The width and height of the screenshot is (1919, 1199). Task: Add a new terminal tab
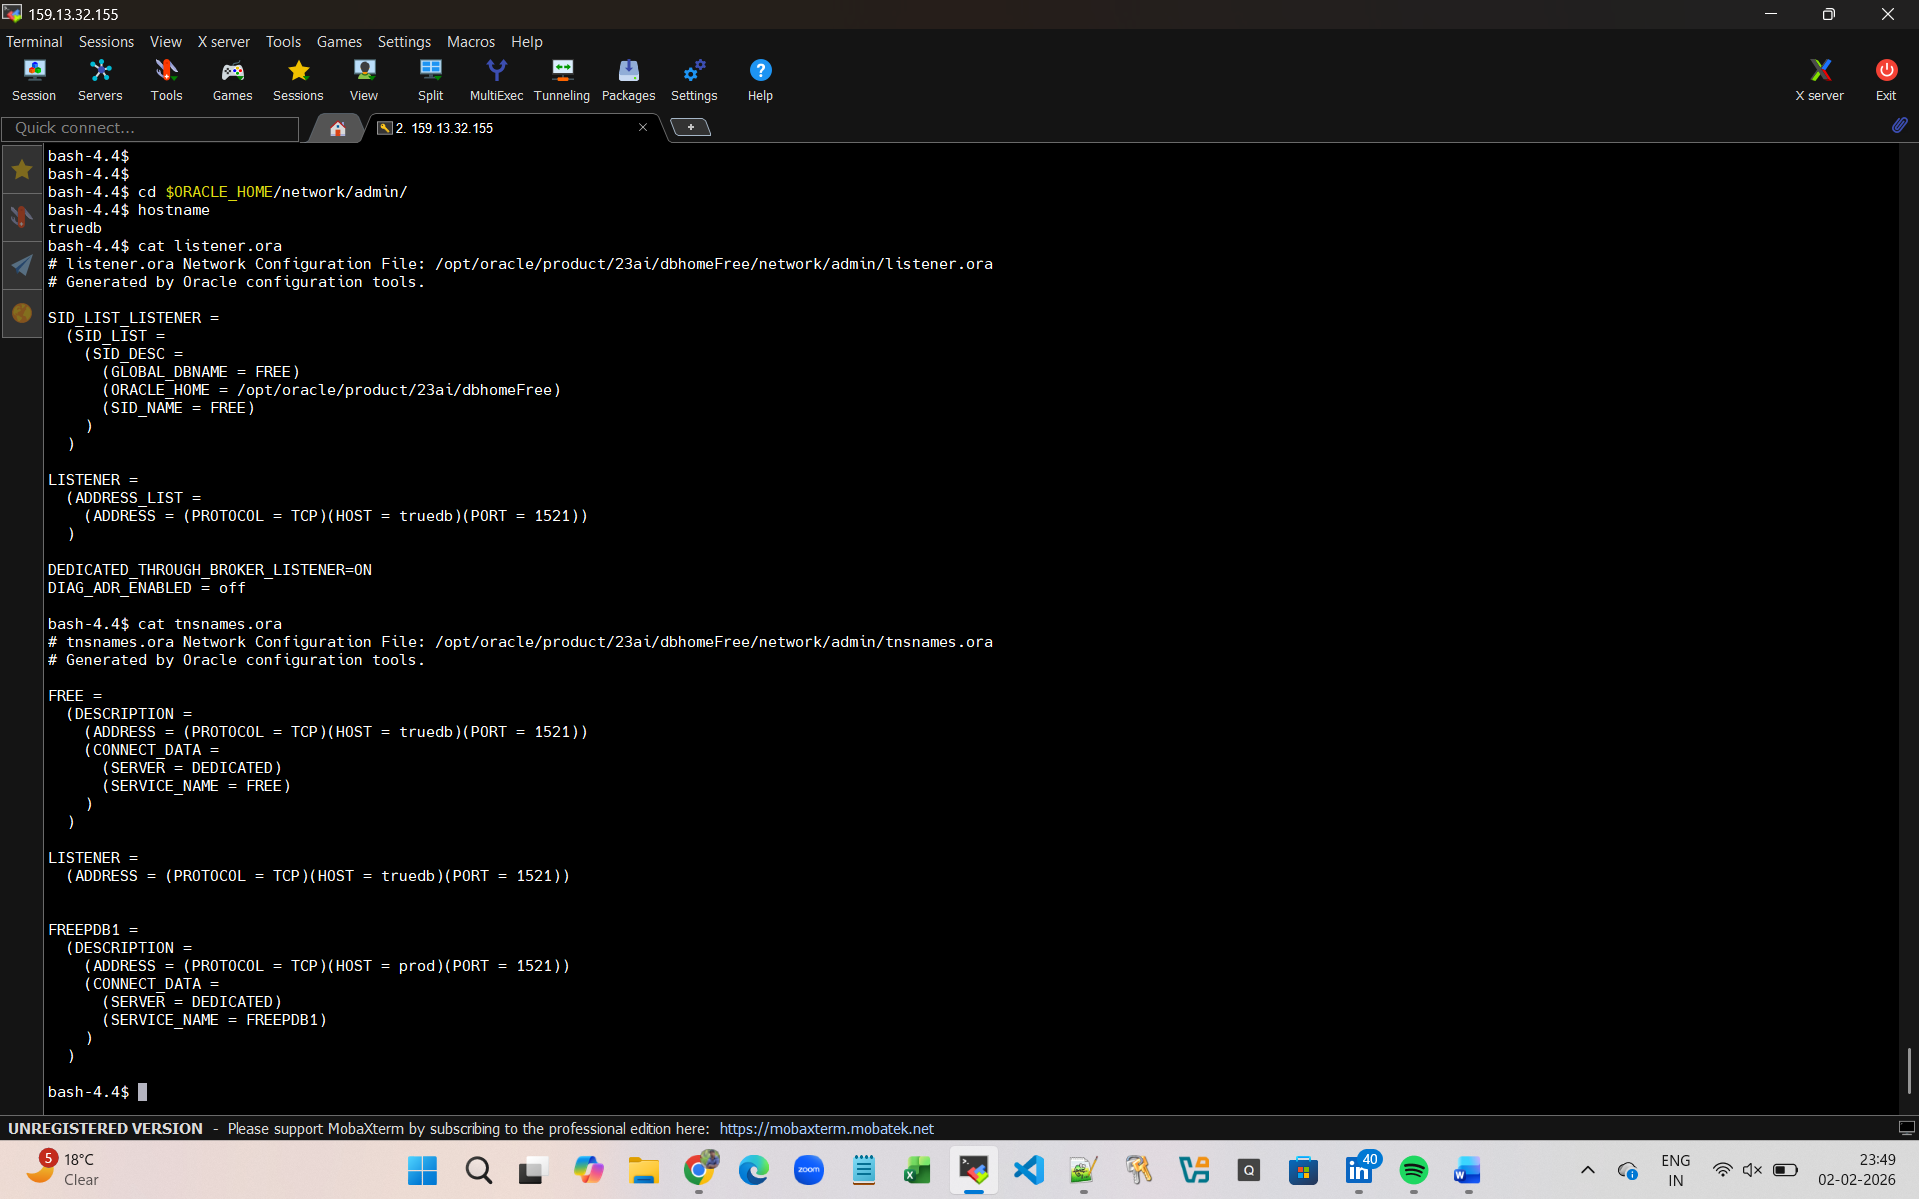[x=690, y=127]
